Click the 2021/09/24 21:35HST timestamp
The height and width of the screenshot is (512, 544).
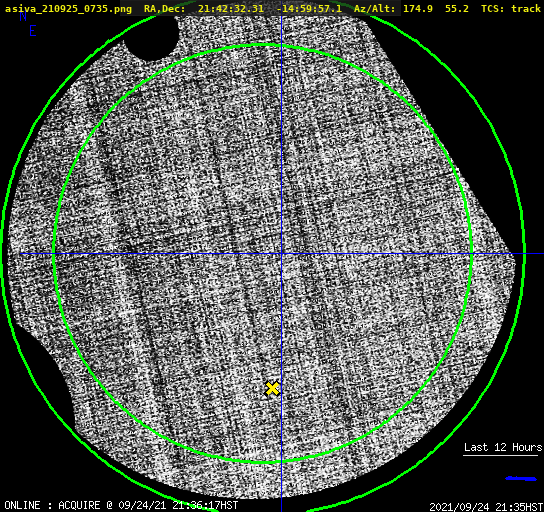click(x=486, y=507)
